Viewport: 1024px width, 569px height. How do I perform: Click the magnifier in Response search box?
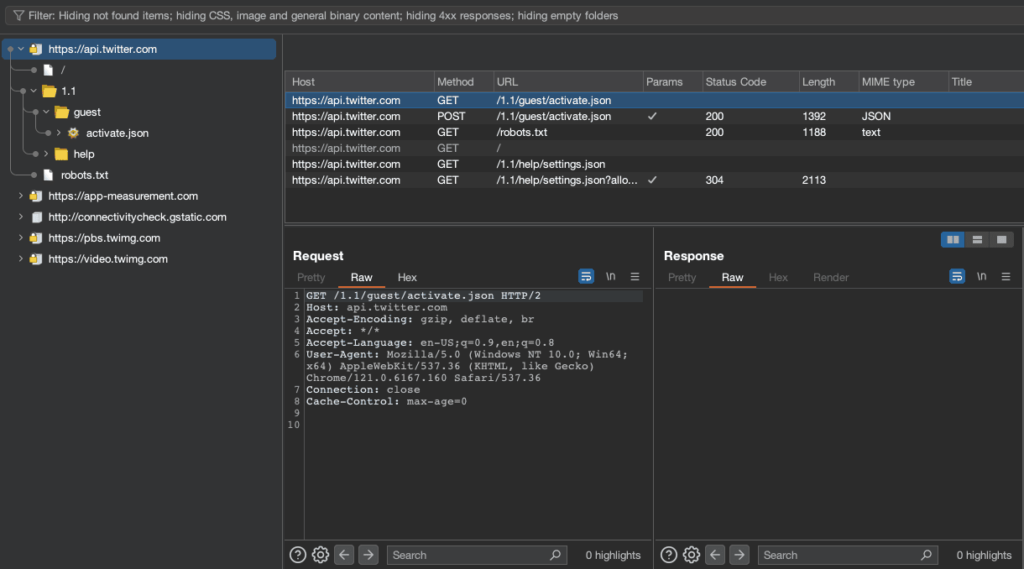926,555
